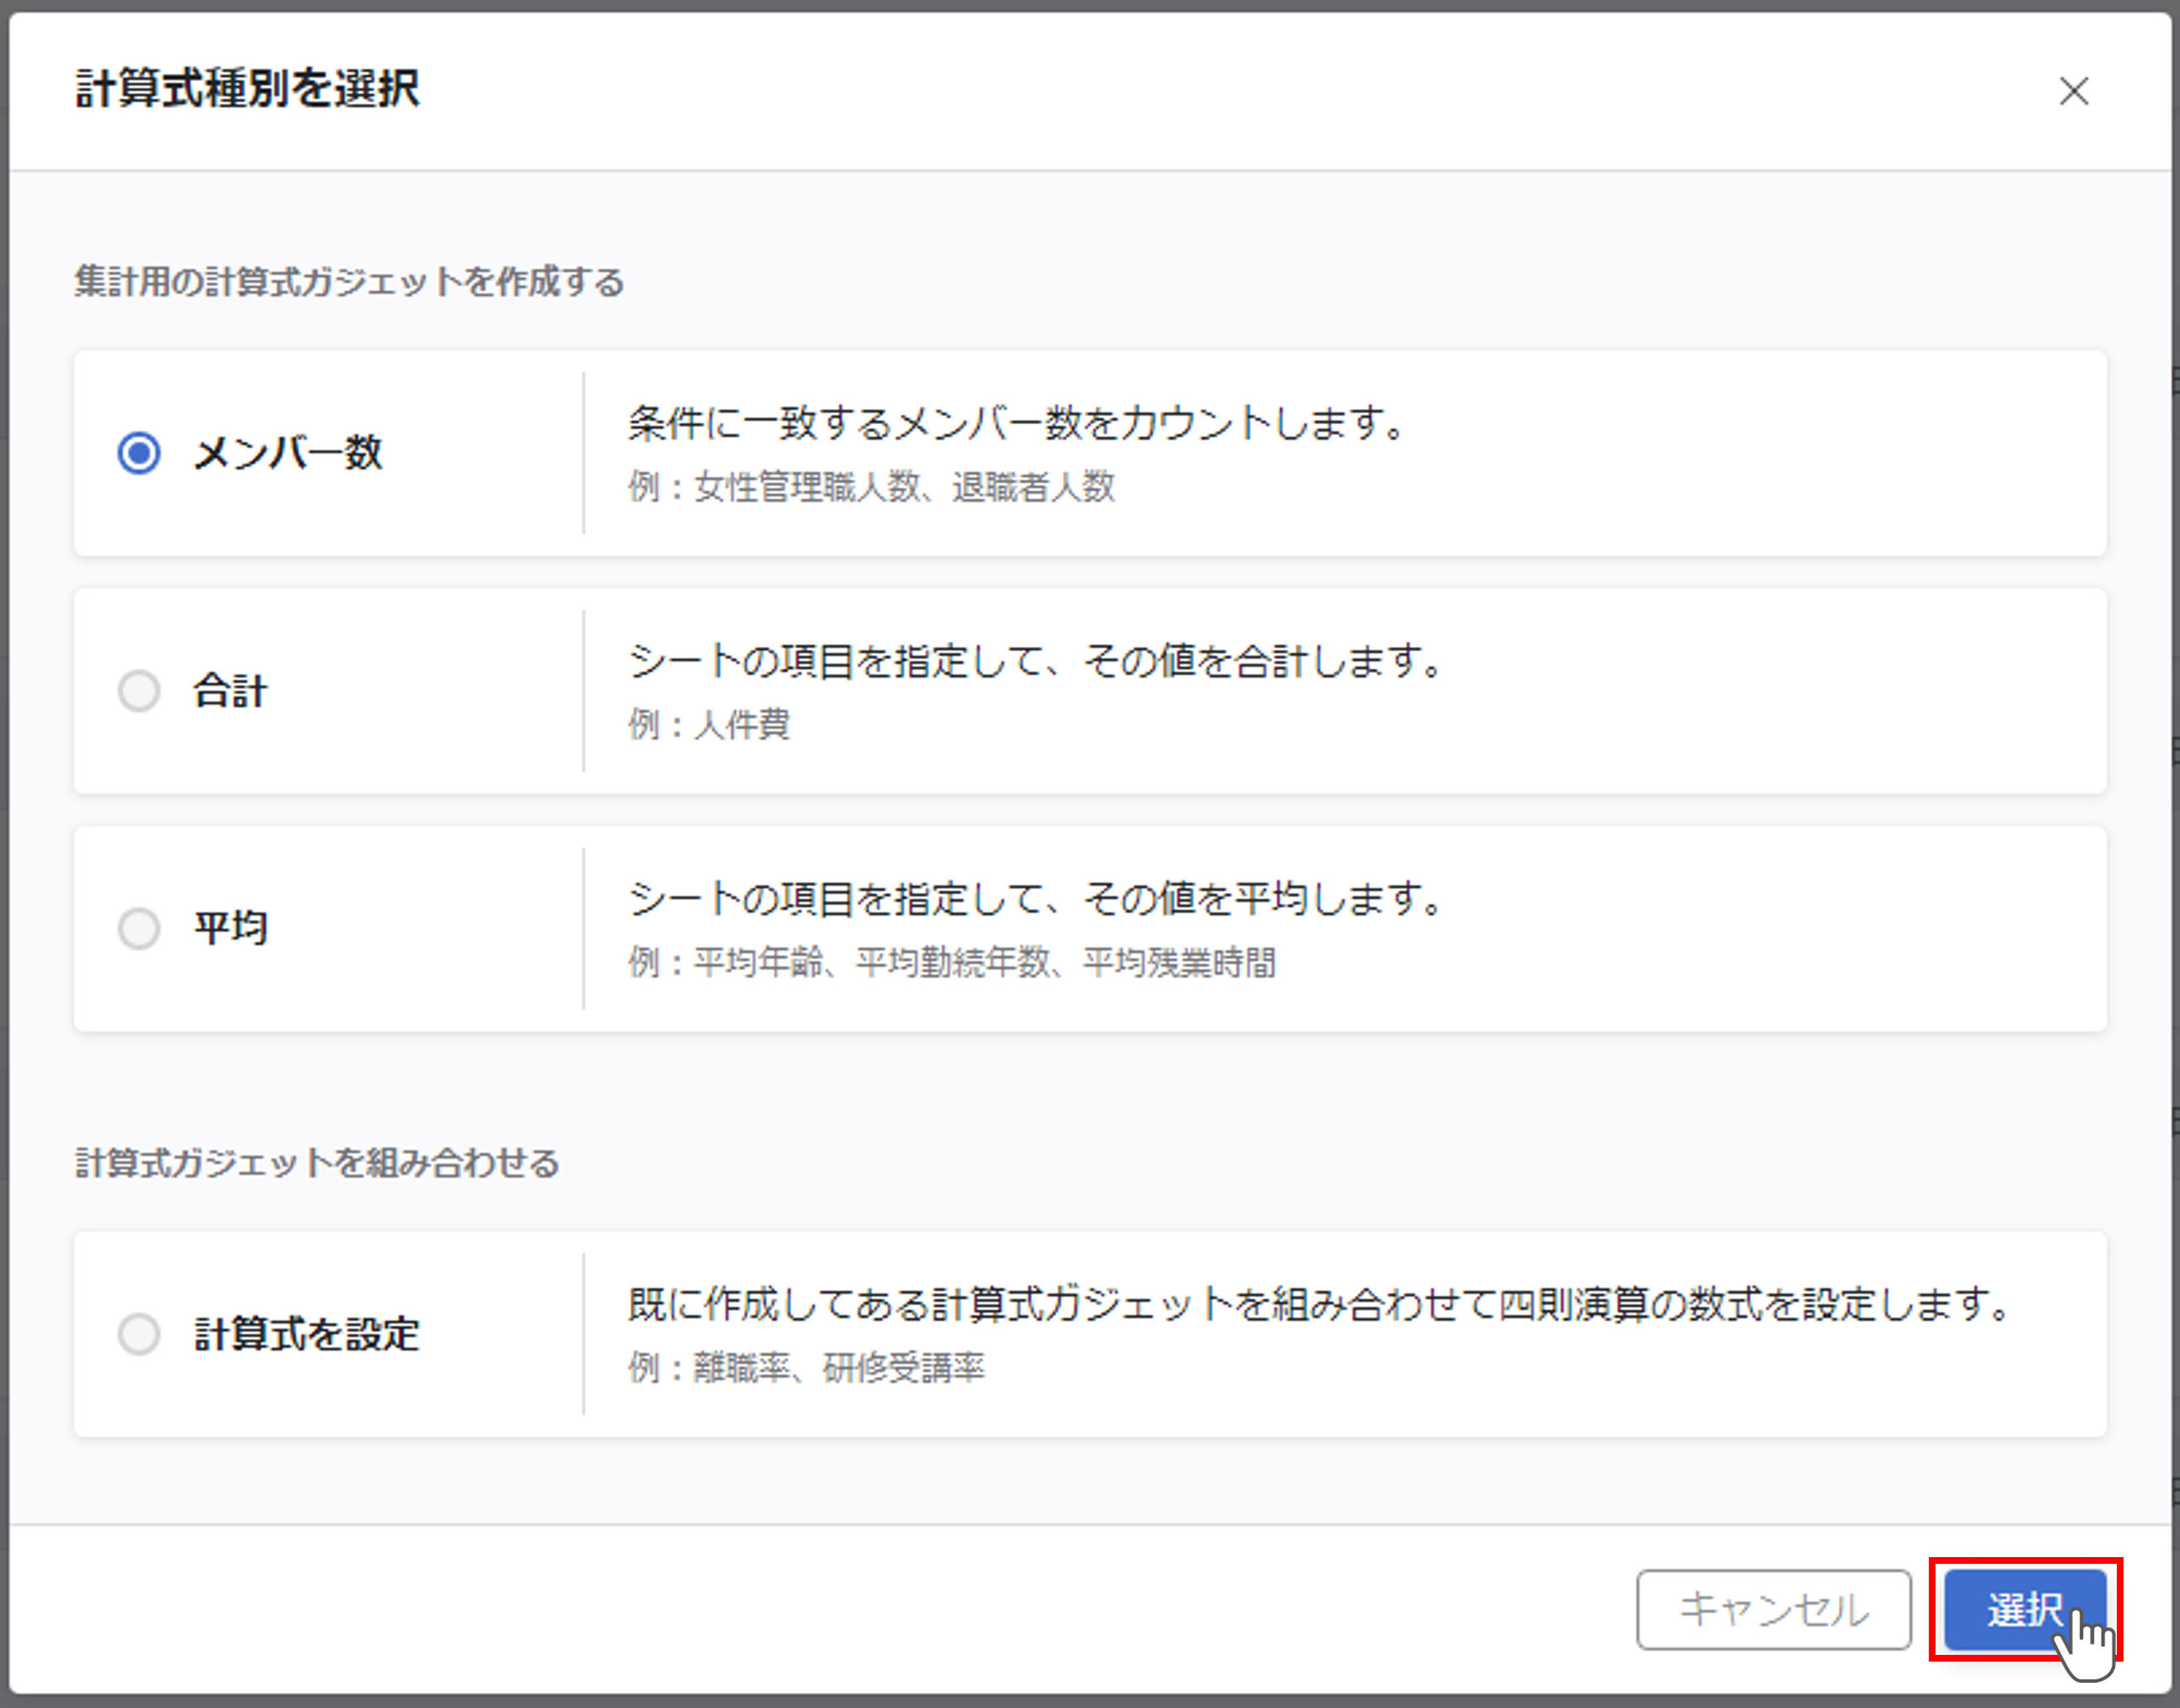The width and height of the screenshot is (2180, 1708).
Task: Click the メンバー数 option label
Action: 288,453
